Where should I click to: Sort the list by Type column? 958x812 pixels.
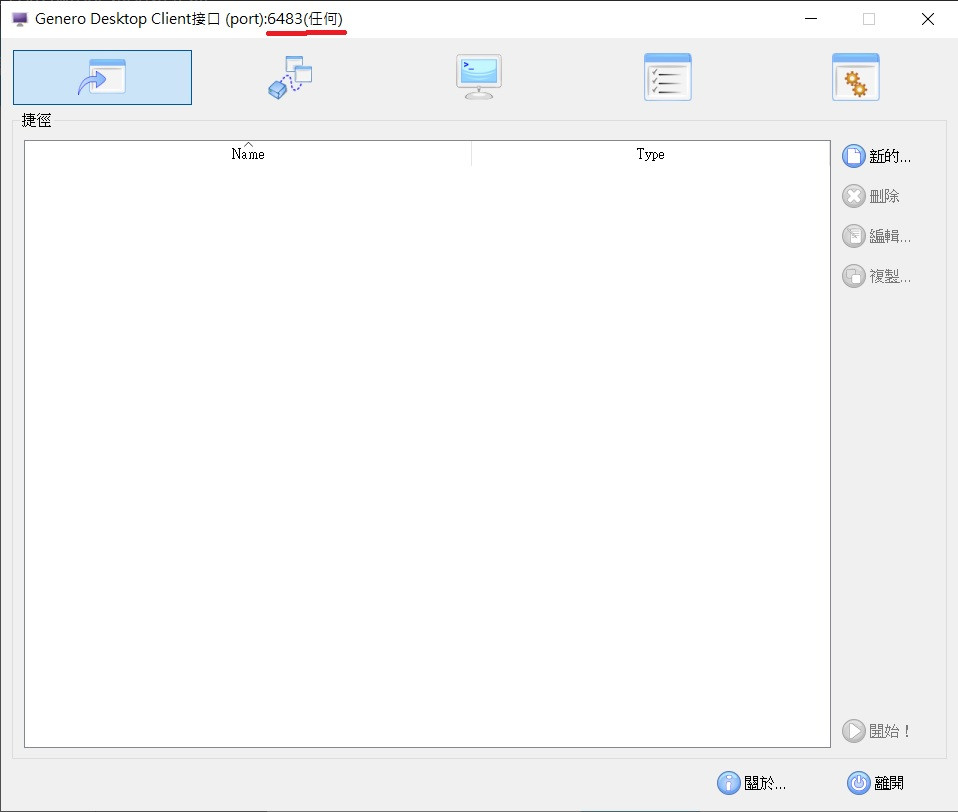click(x=651, y=154)
